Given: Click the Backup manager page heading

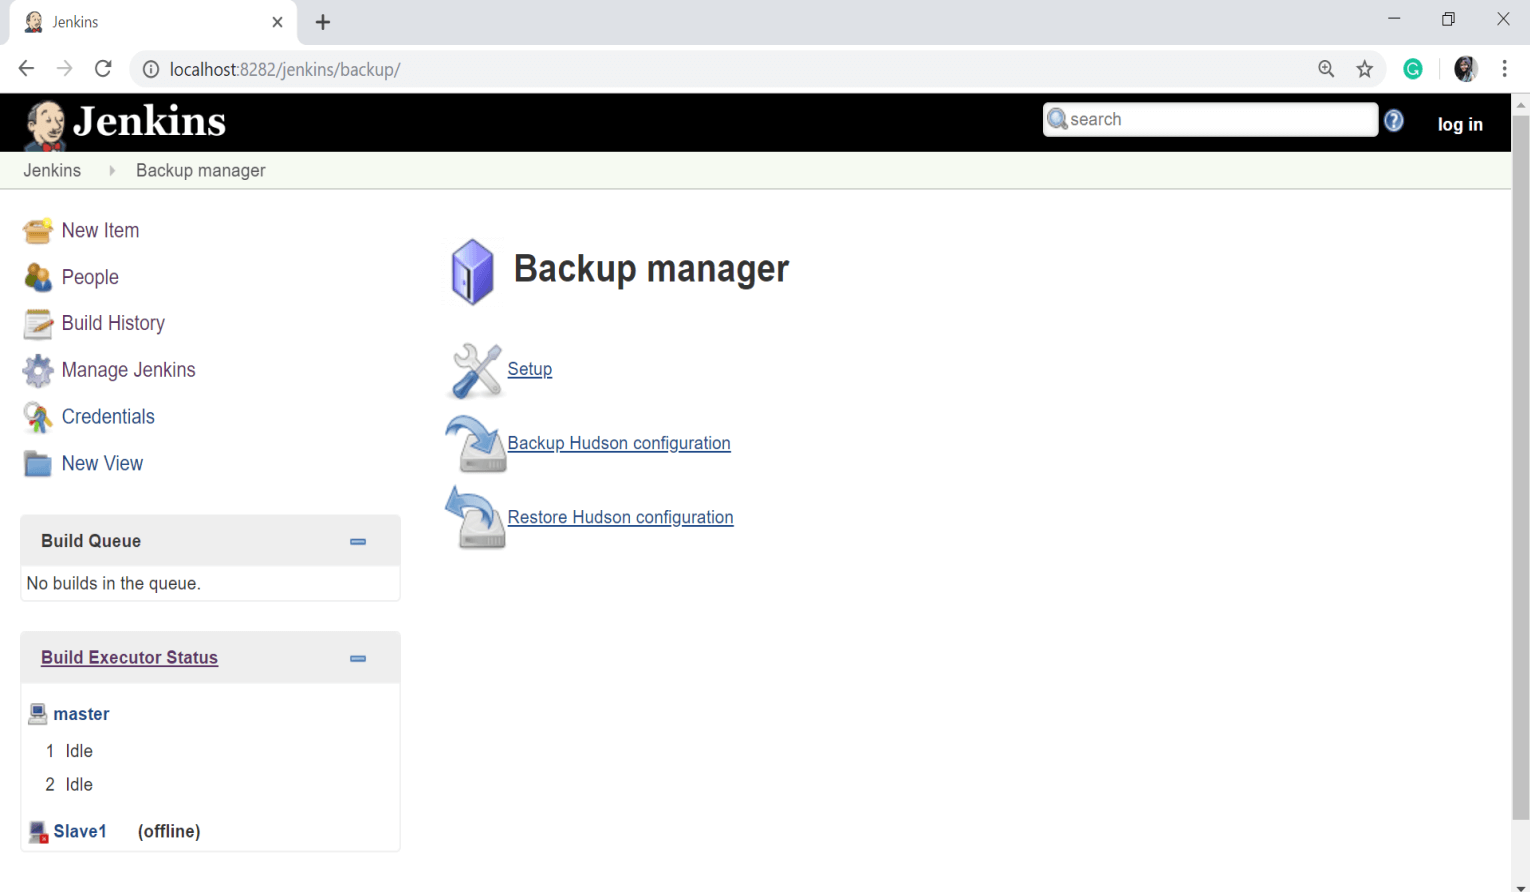Looking at the screenshot, I should pos(651,269).
